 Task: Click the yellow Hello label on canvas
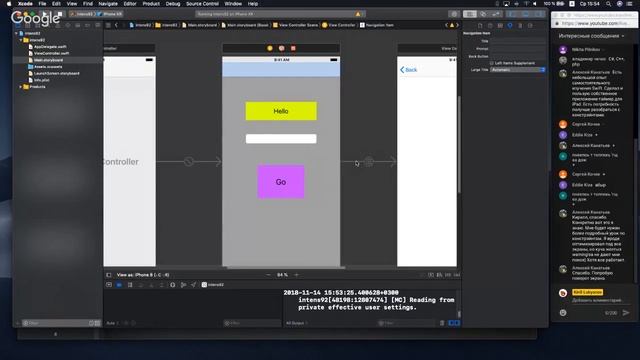tap(281, 111)
